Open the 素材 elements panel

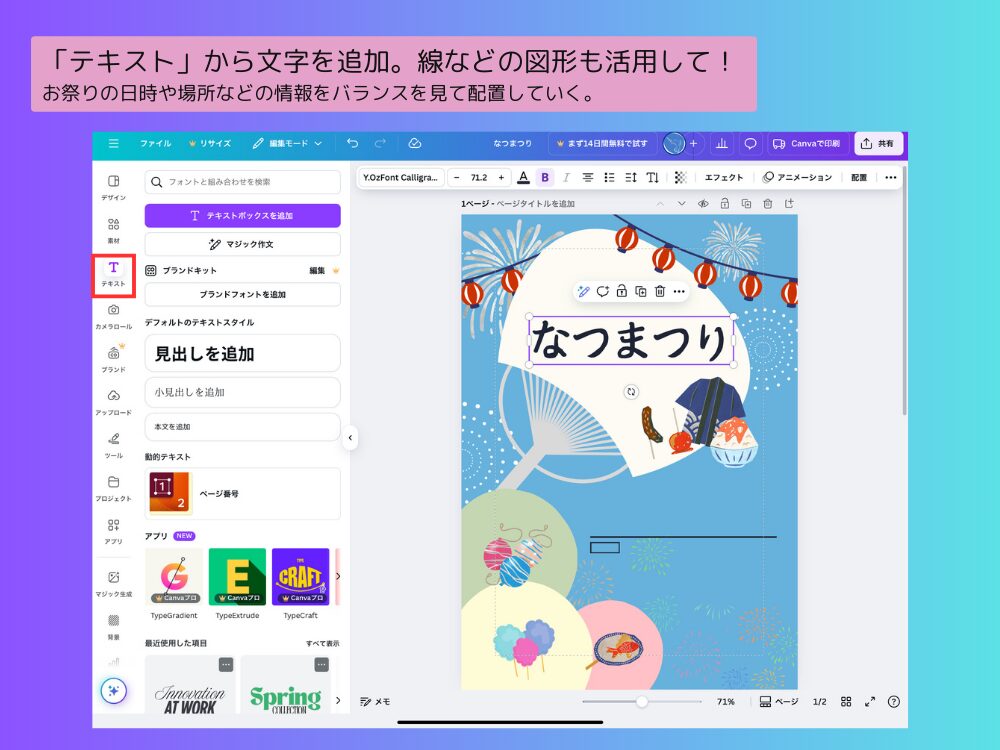pyautogui.click(x=113, y=230)
